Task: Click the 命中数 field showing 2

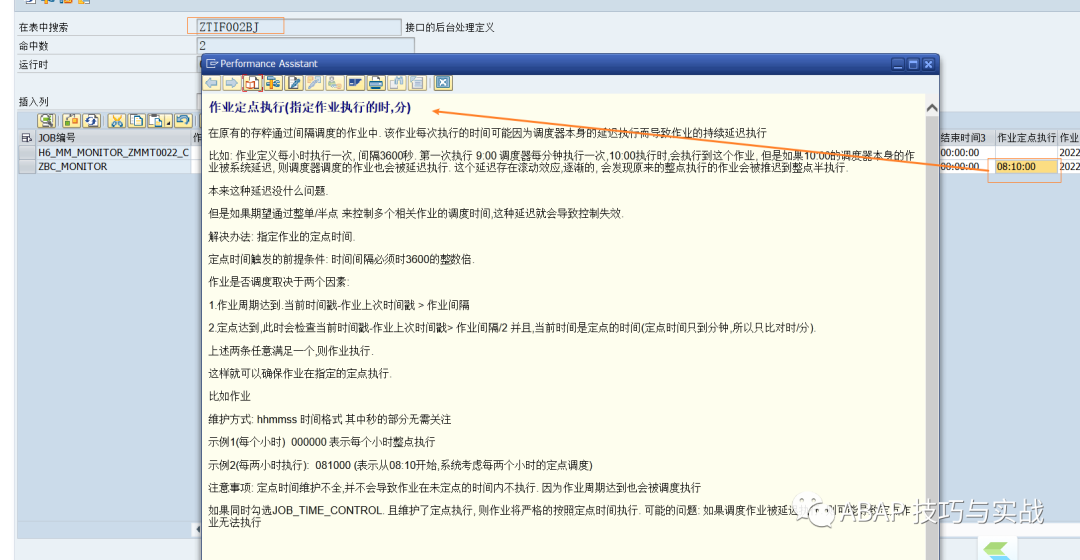Action: pyautogui.click(x=305, y=45)
